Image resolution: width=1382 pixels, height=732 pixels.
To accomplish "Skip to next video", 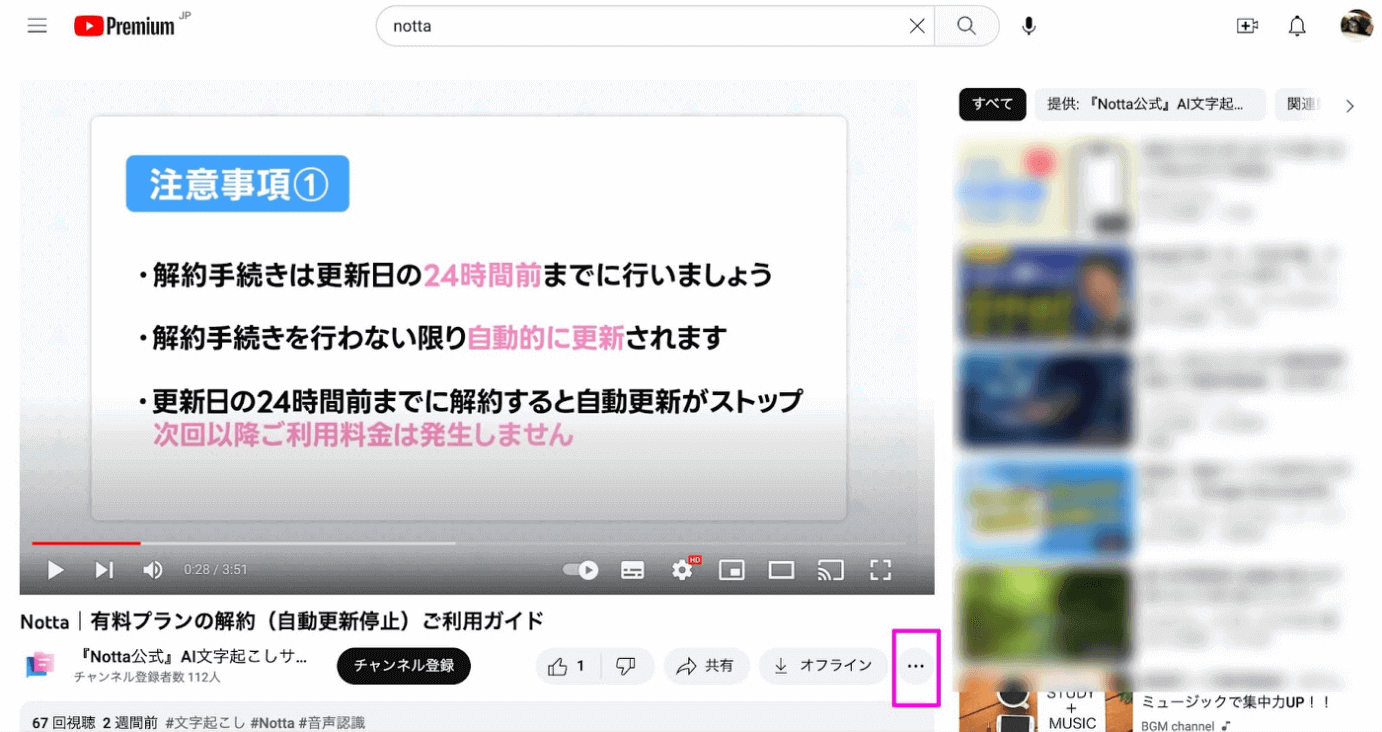I will (104, 570).
